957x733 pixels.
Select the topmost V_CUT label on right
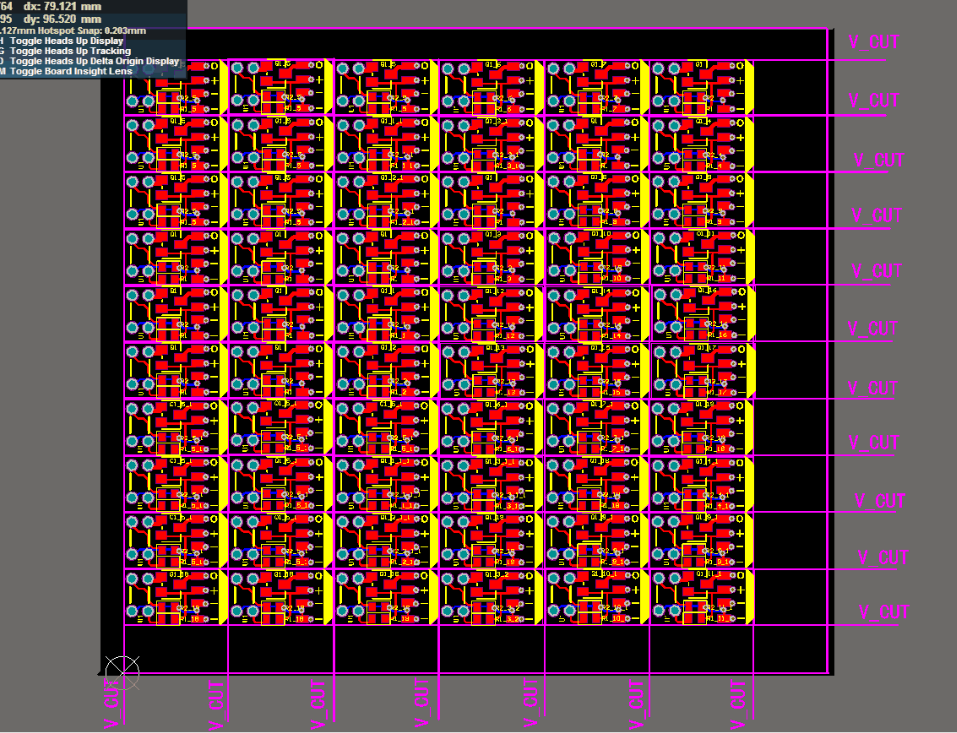[x=873, y=42]
